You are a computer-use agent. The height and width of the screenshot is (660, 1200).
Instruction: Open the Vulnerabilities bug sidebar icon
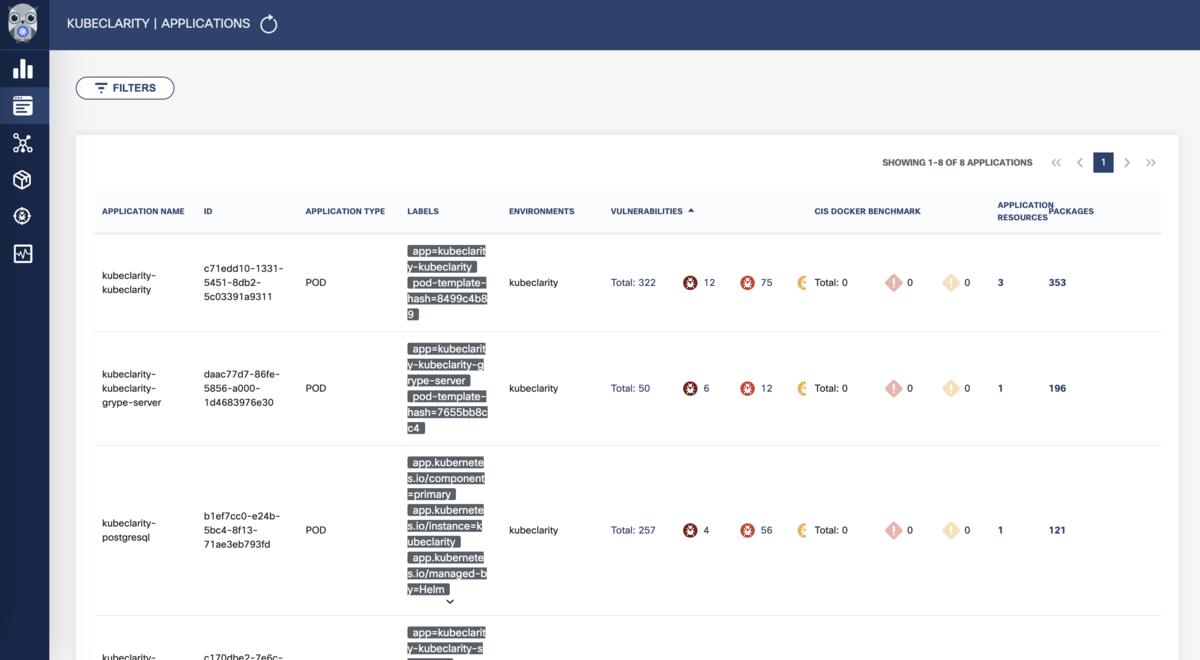[23, 217]
